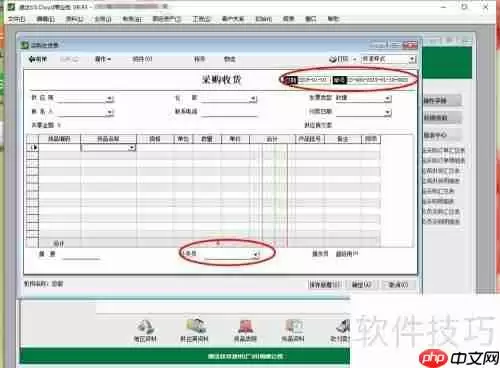This screenshot has width=500, height=368.
Task: Click the printer 打印 icon
Action: point(339,59)
